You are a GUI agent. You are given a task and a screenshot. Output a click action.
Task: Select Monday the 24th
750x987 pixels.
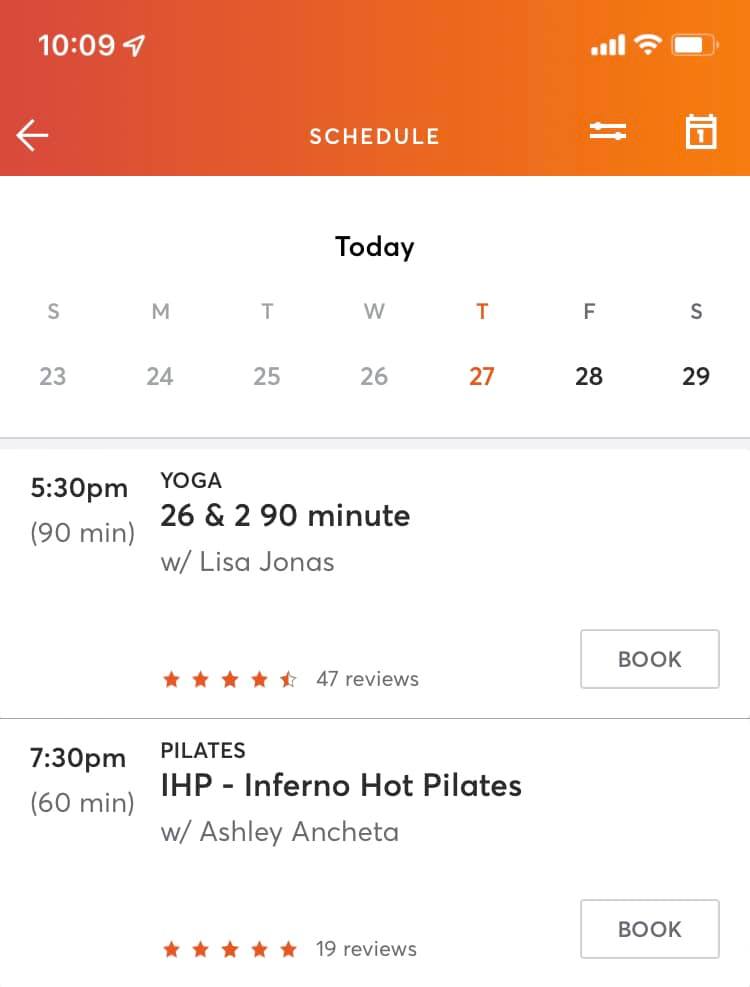(160, 376)
